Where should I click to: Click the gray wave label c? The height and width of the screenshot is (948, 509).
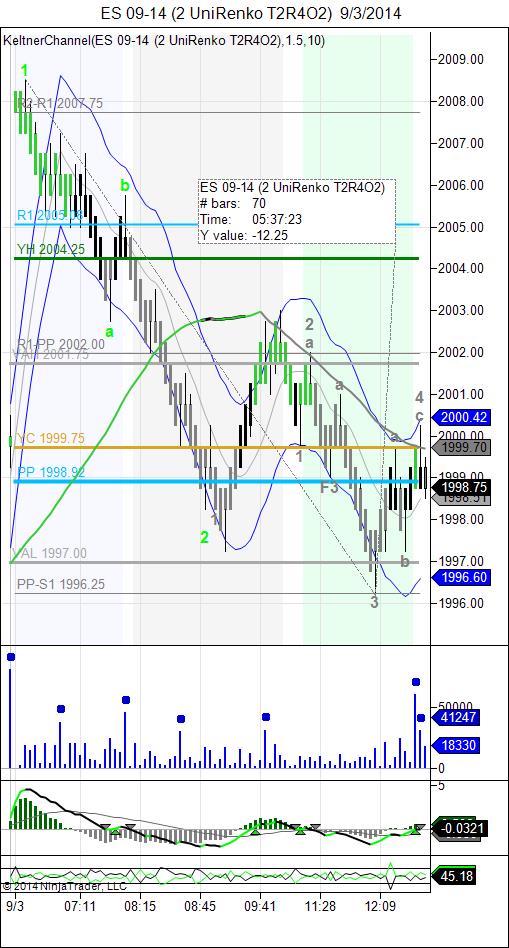(418, 417)
